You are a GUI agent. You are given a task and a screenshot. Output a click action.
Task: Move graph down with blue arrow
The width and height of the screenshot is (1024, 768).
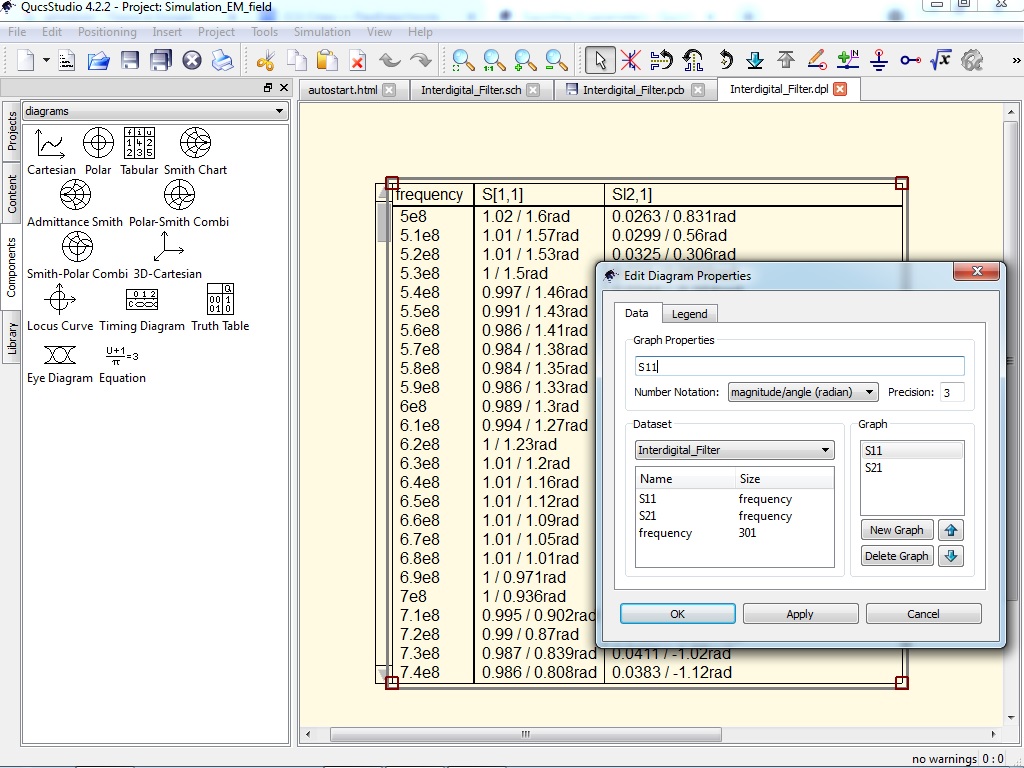951,556
